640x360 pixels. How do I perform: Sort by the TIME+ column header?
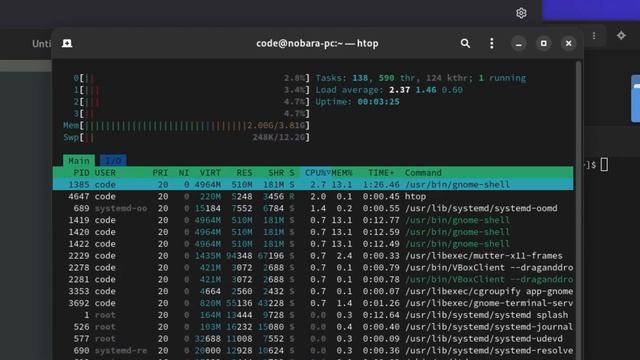pos(381,173)
